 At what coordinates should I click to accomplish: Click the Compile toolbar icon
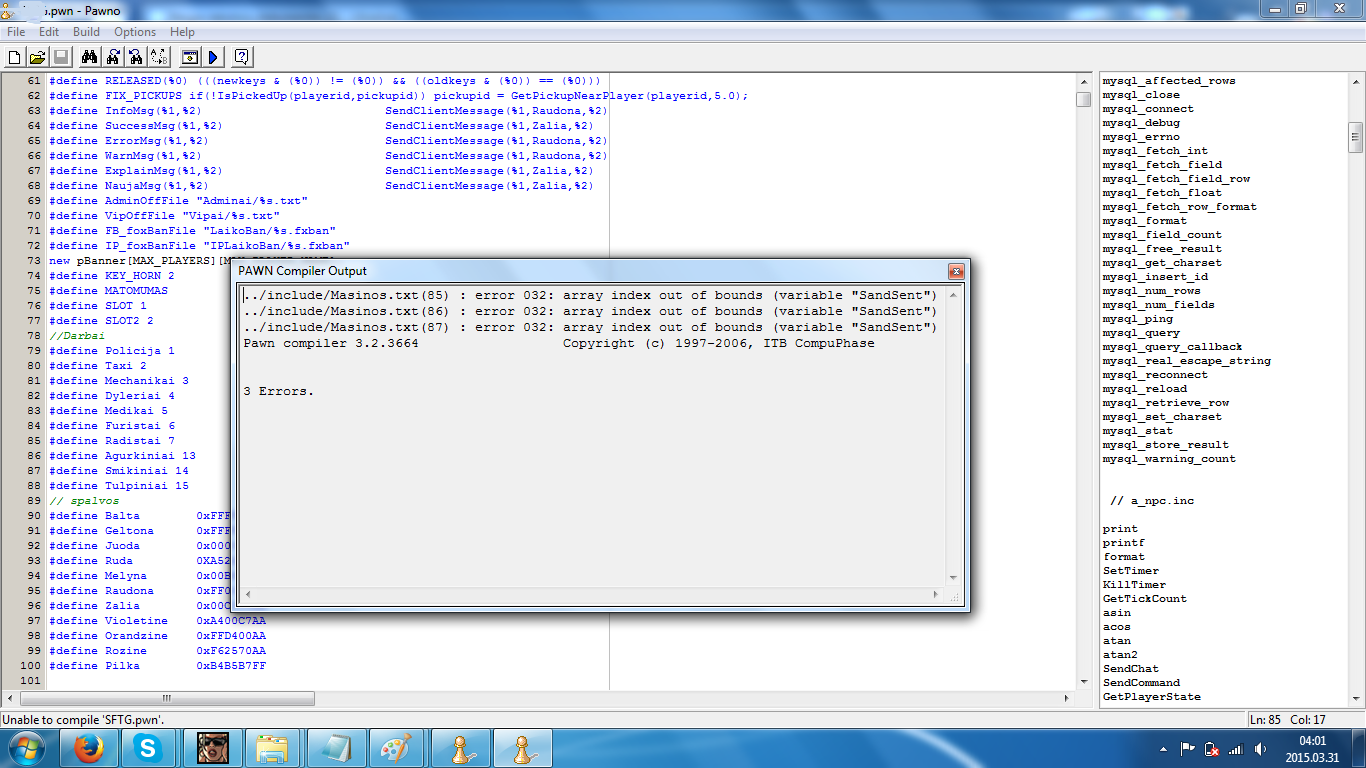coord(190,57)
